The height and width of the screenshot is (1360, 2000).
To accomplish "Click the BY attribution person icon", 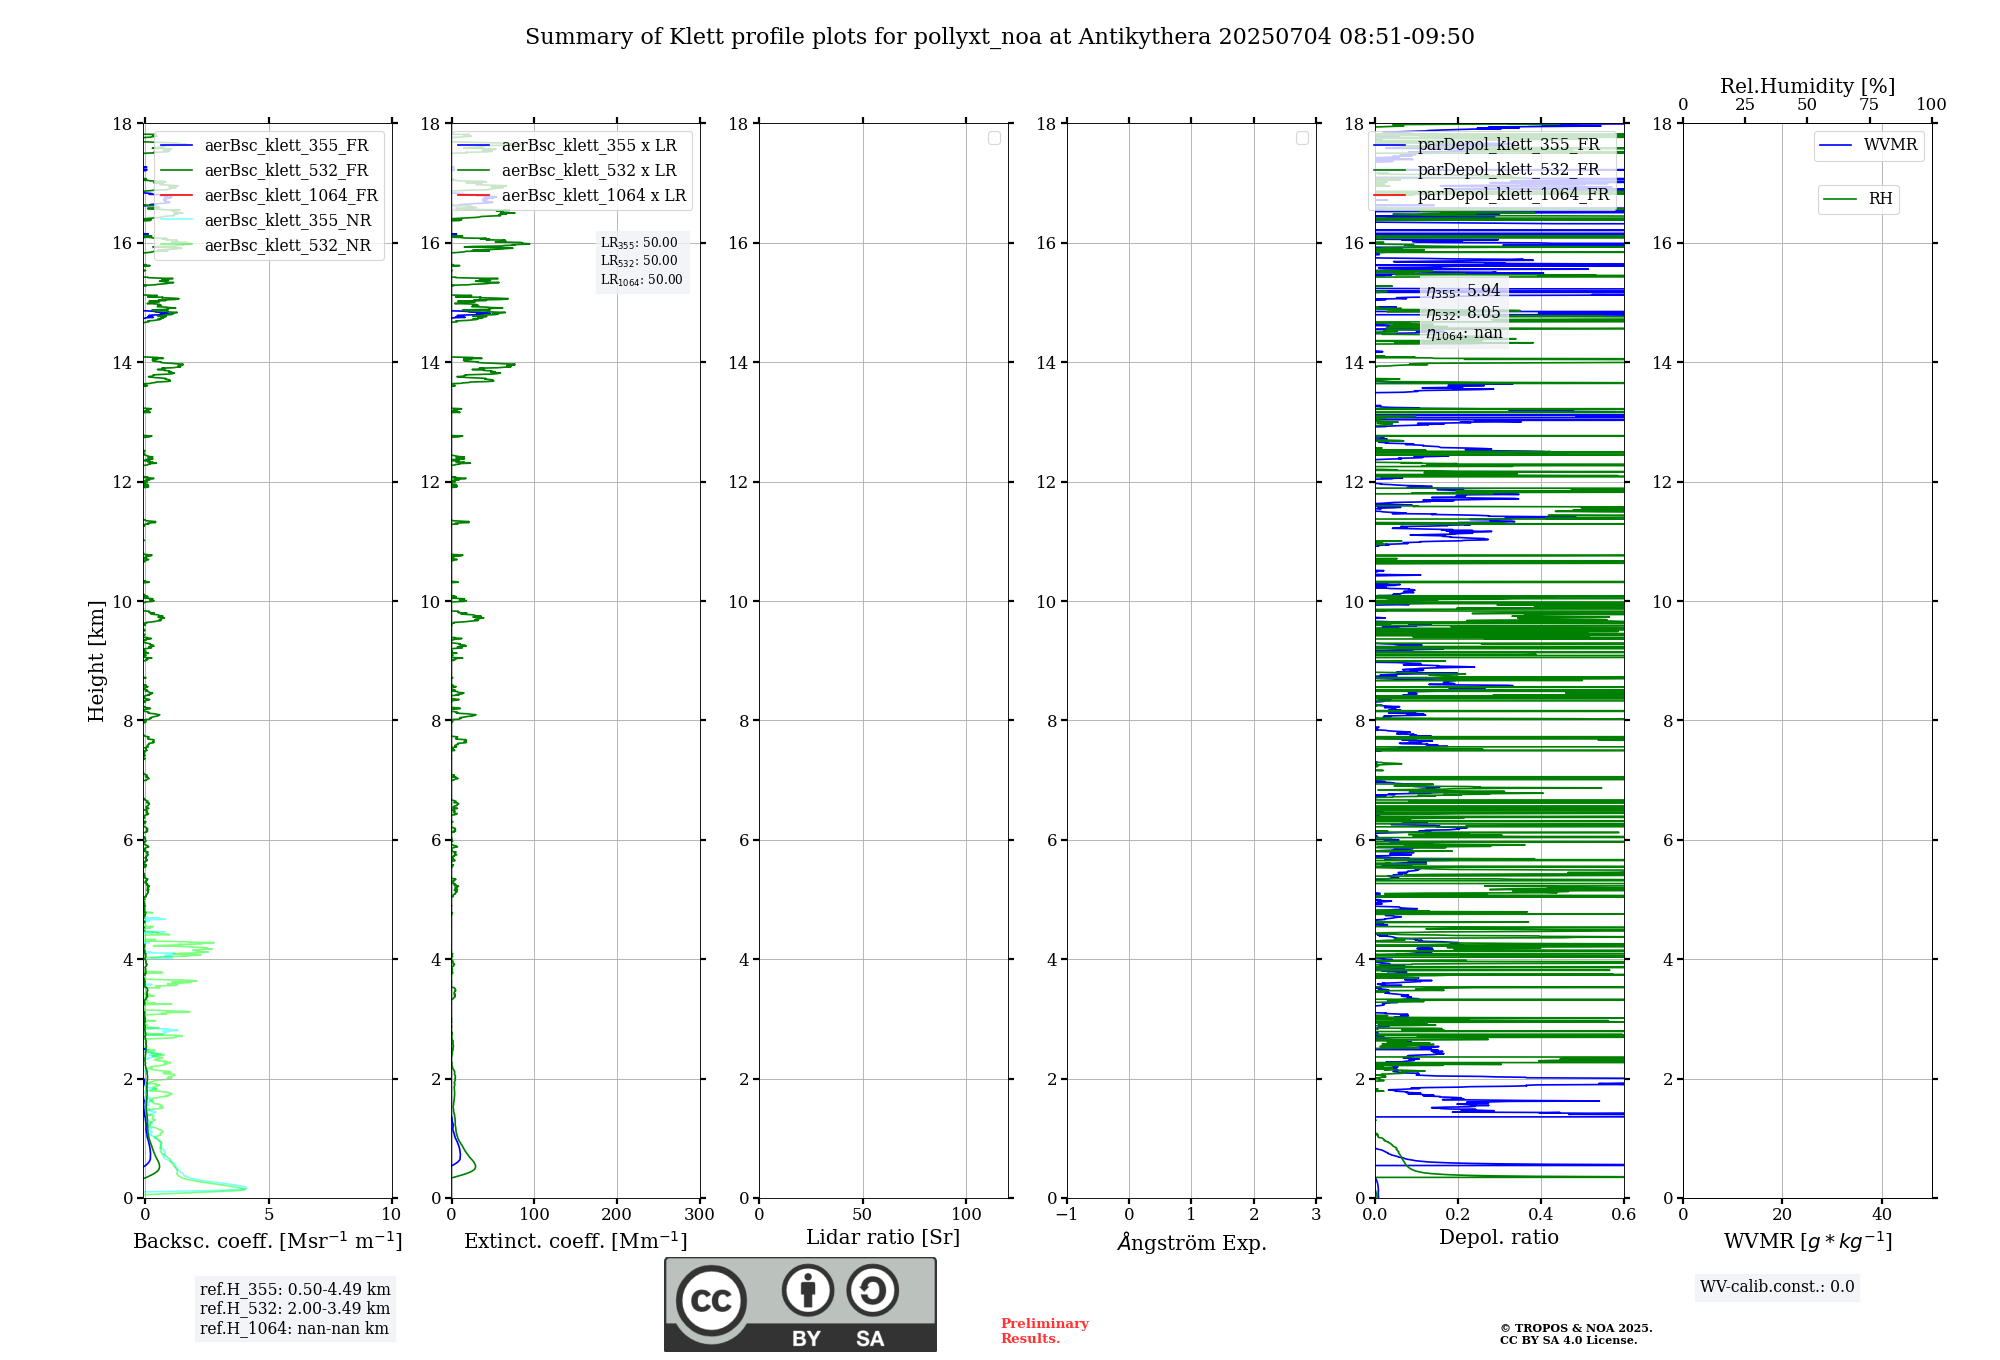I will (x=808, y=1290).
